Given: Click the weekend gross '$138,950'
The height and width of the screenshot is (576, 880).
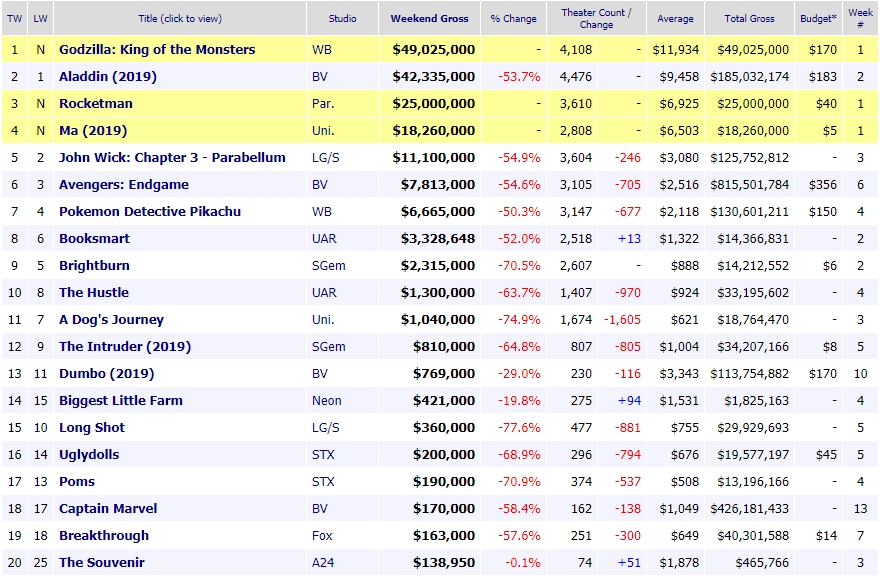Looking at the screenshot, I should point(444,561).
